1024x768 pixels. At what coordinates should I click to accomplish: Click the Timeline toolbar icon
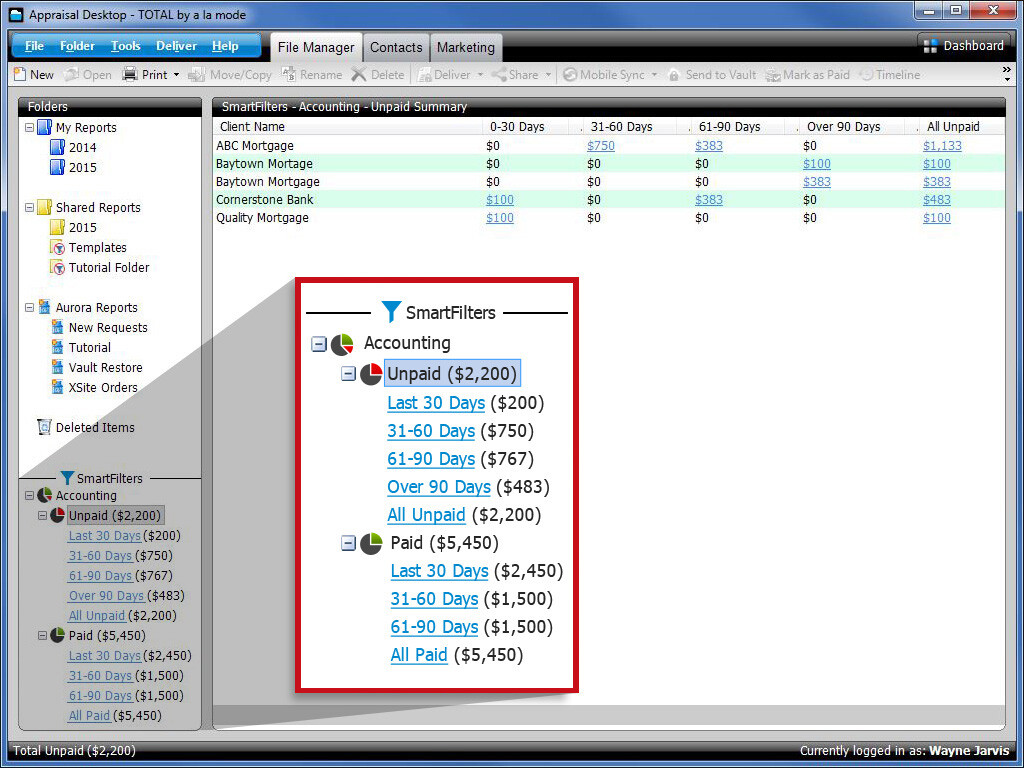click(x=867, y=74)
